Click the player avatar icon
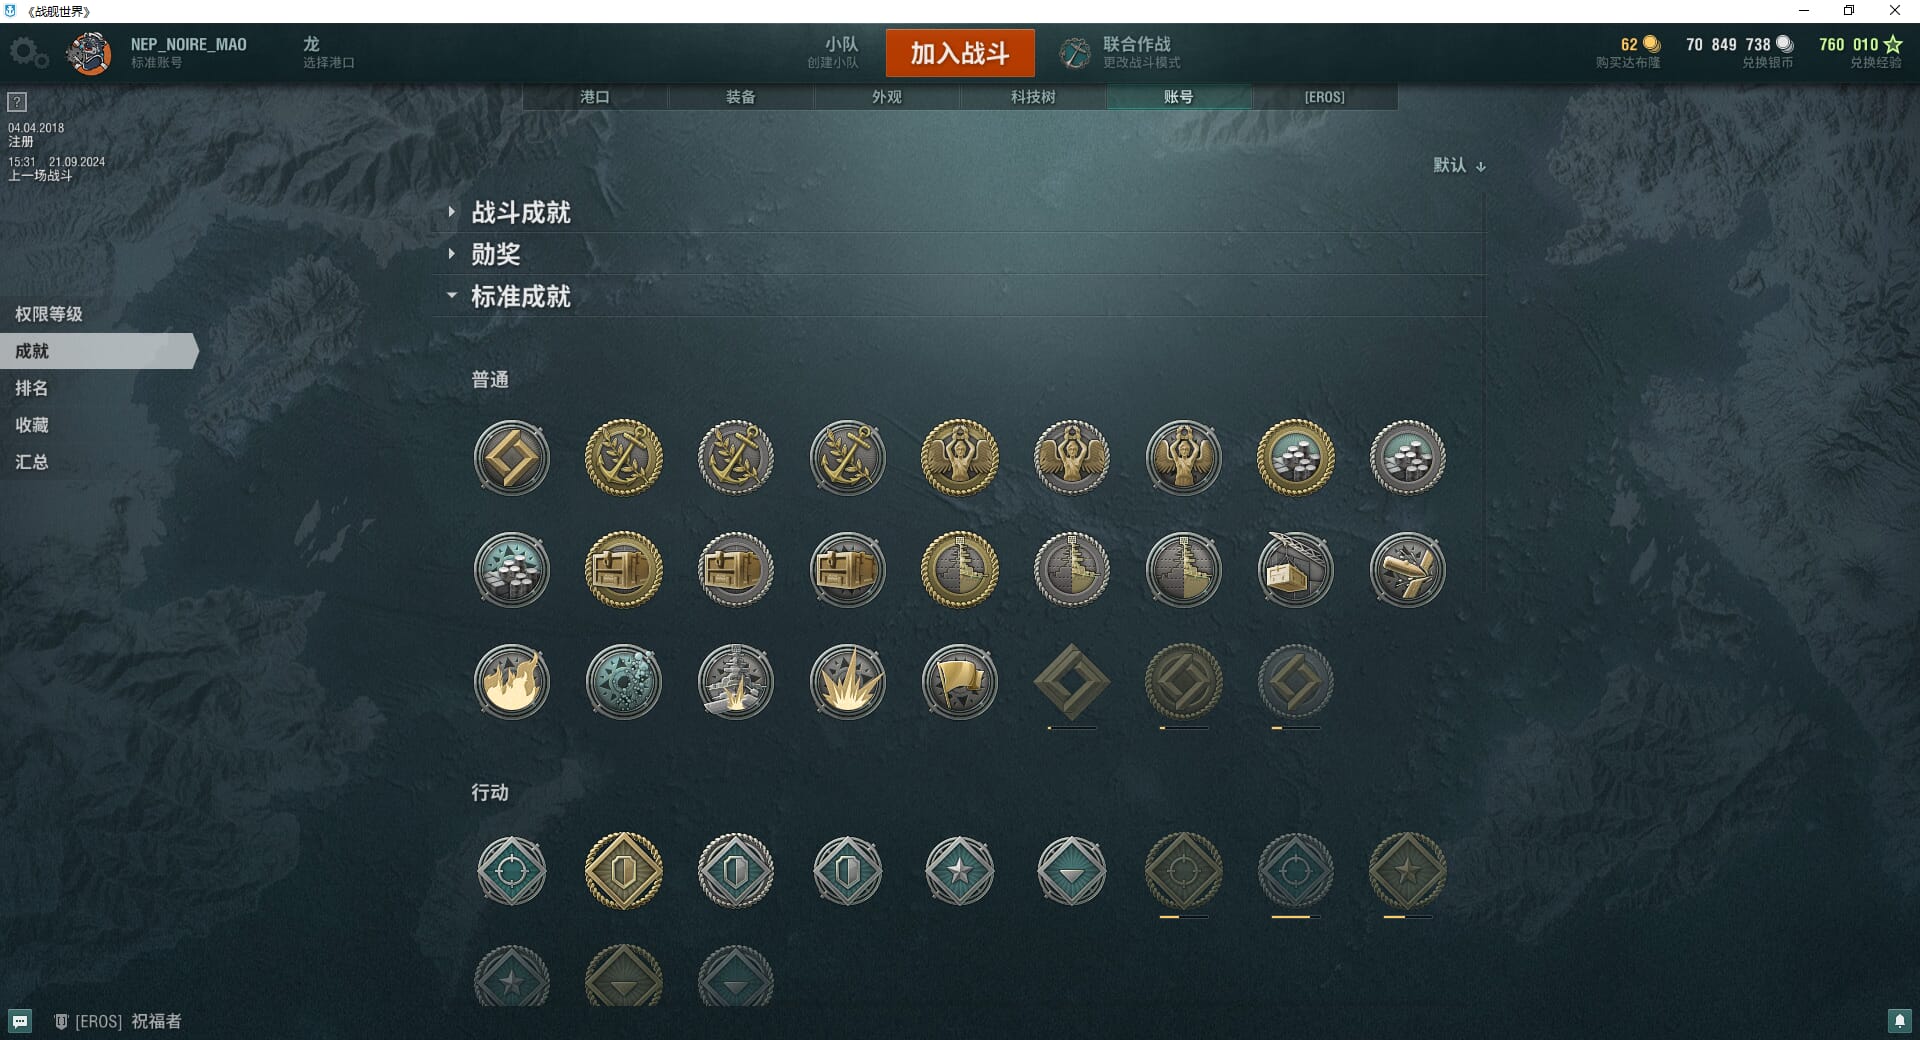This screenshot has width=1920, height=1040. point(89,53)
